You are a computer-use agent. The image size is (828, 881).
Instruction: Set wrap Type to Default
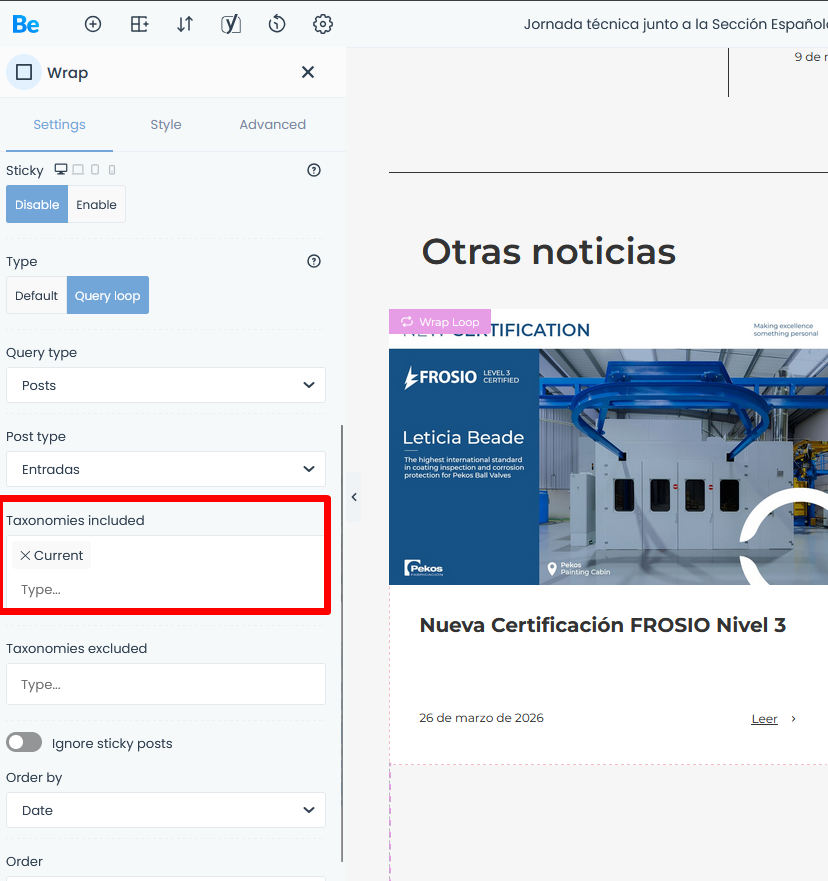tap(36, 295)
